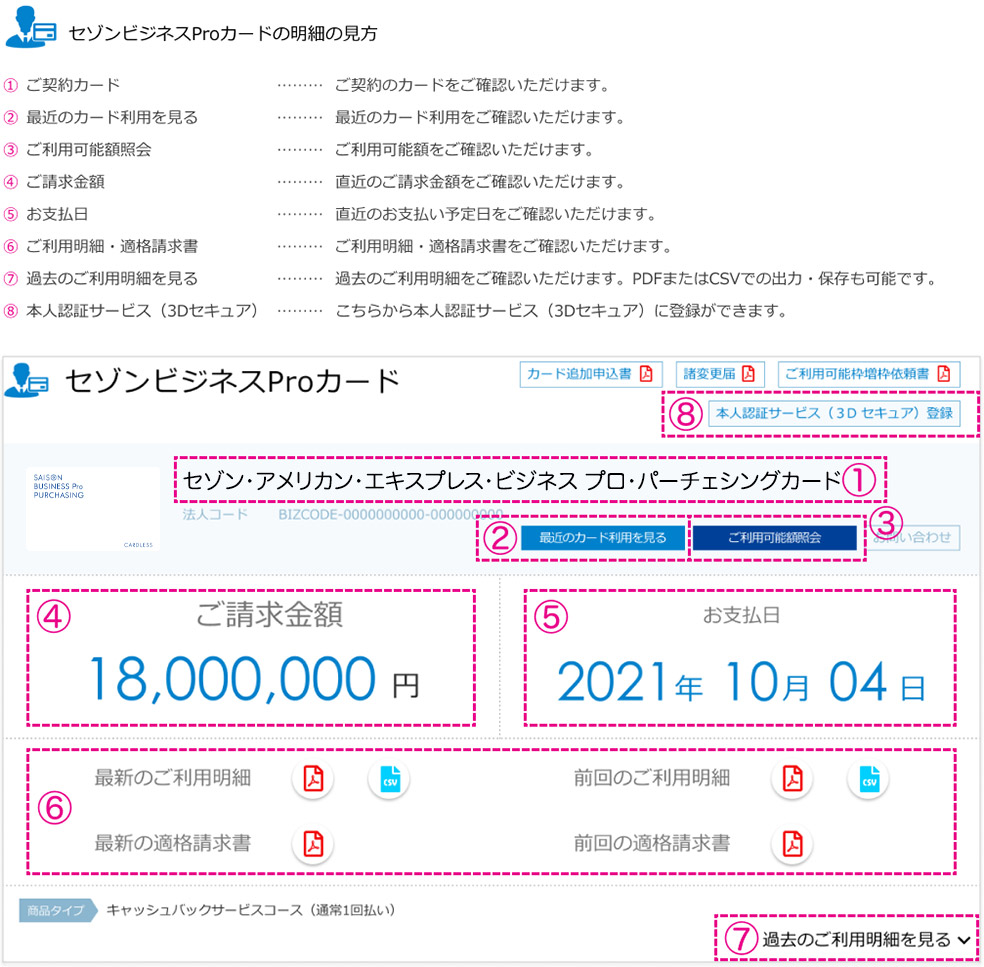This screenshot has height=967, width=984.
Task: Click the BIZCODE 法人コード value
Action: [390, 515]
